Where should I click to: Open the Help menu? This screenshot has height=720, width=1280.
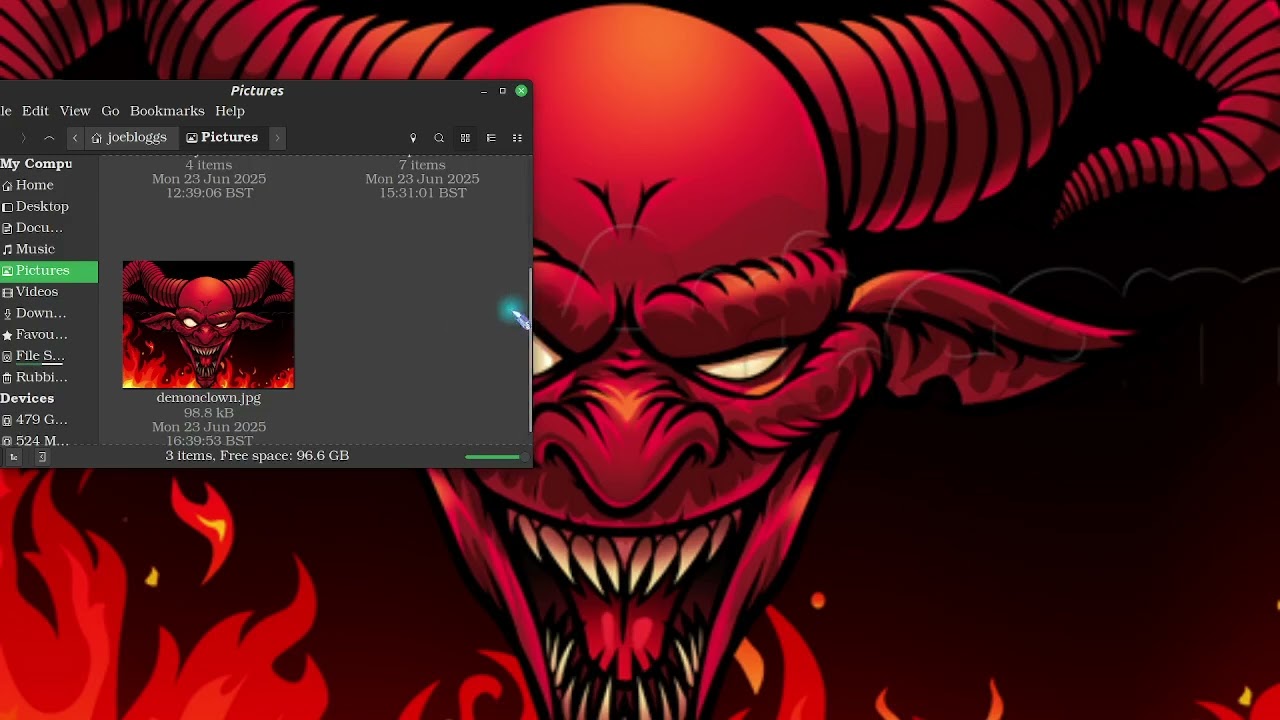[x=230, y=111]
